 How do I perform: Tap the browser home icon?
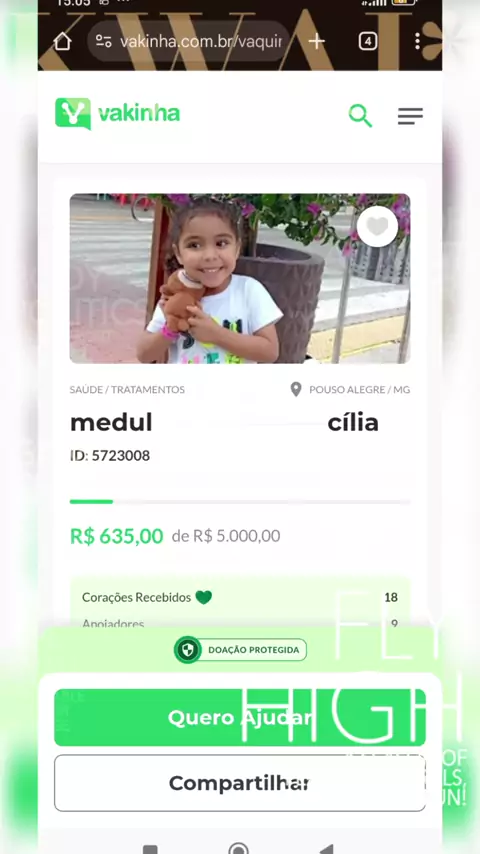pyautogui.click(x=62, y=41)
